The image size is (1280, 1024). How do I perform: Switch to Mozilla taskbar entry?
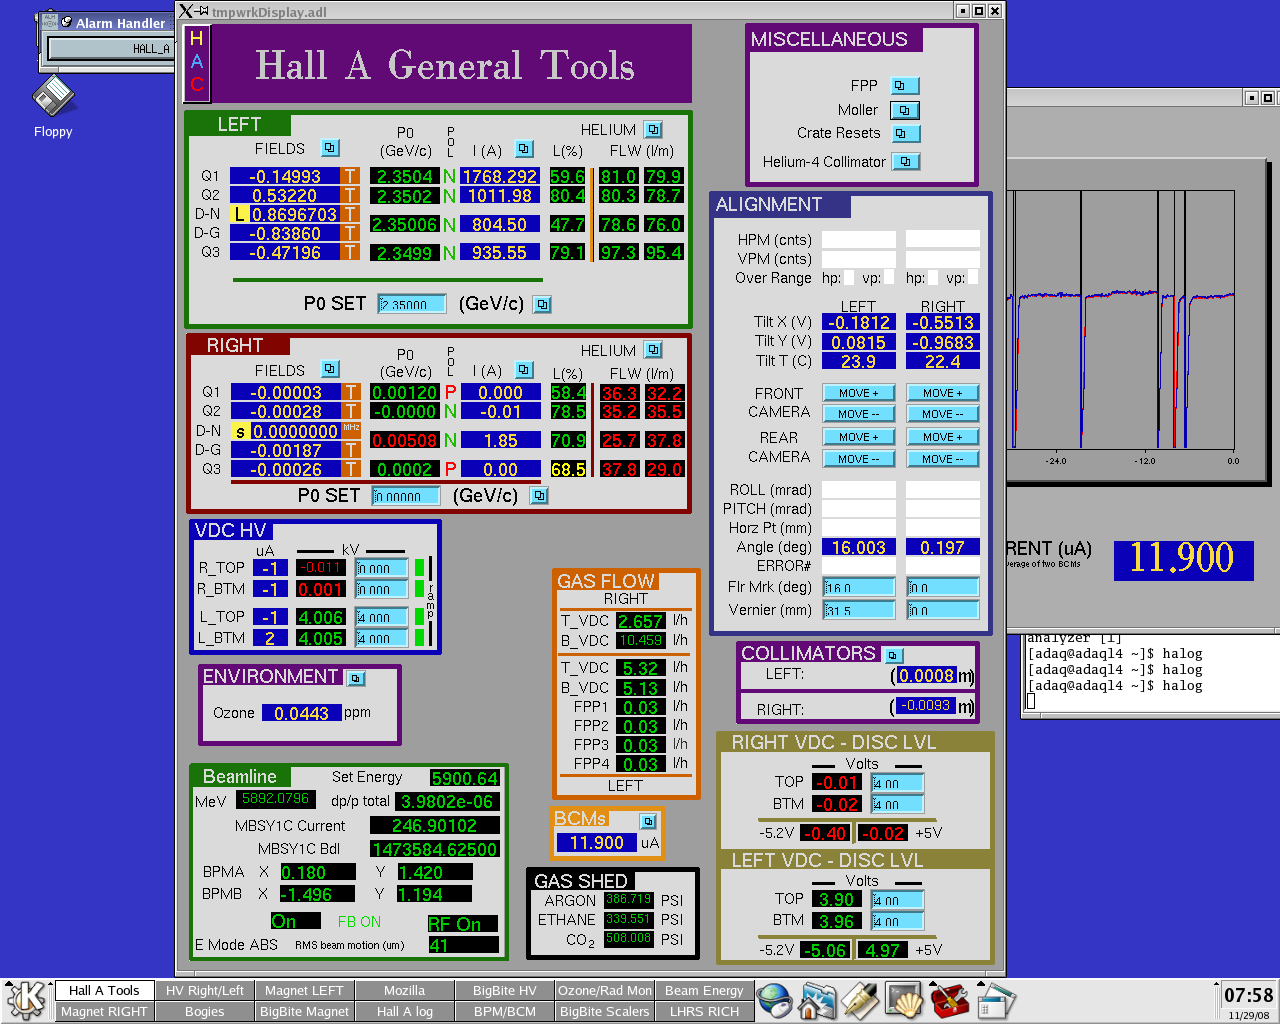pos(405,990)
